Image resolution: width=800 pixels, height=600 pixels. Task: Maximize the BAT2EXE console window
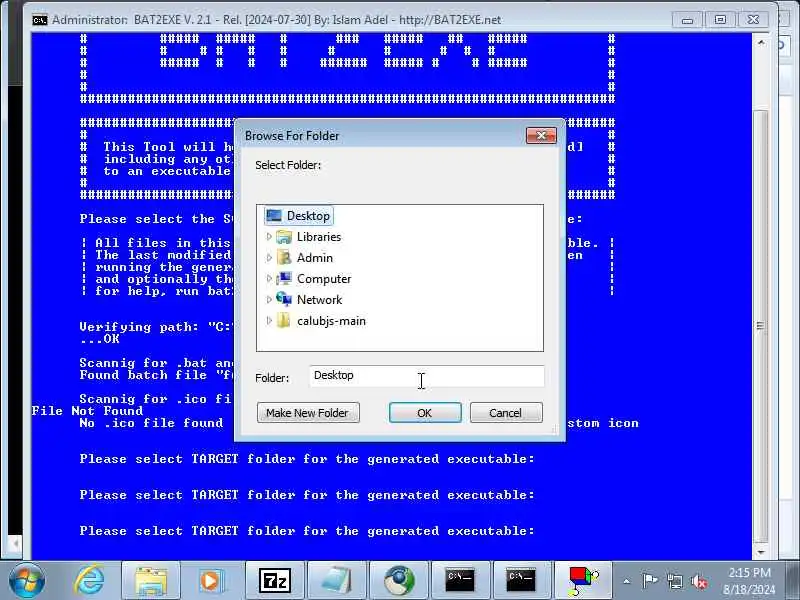coord(720,20)
